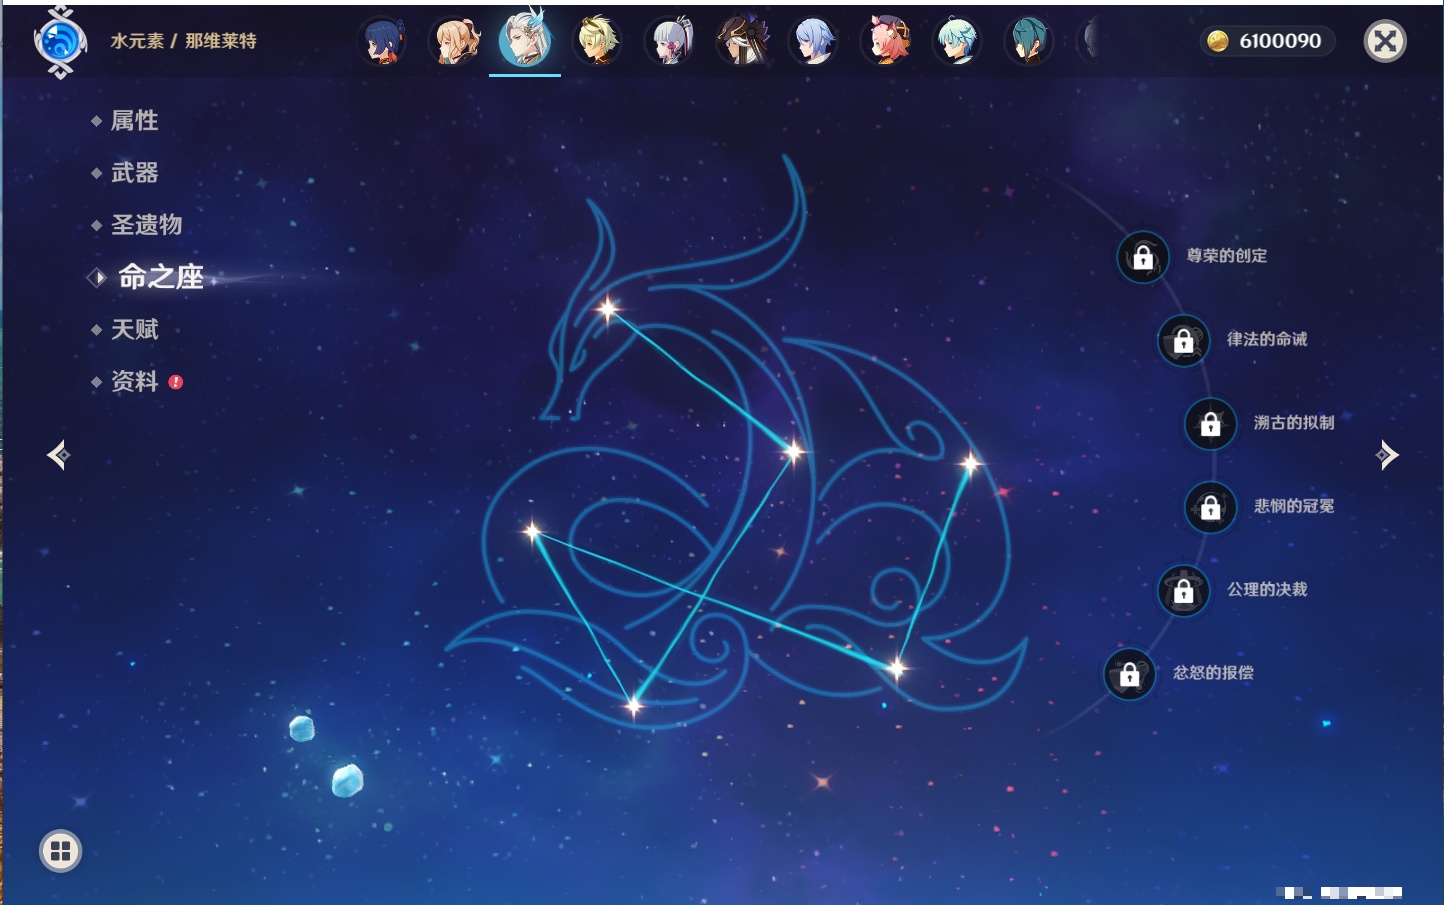1444x905 pixels.
Task: Close the character screen with X
Action: 1385,41
